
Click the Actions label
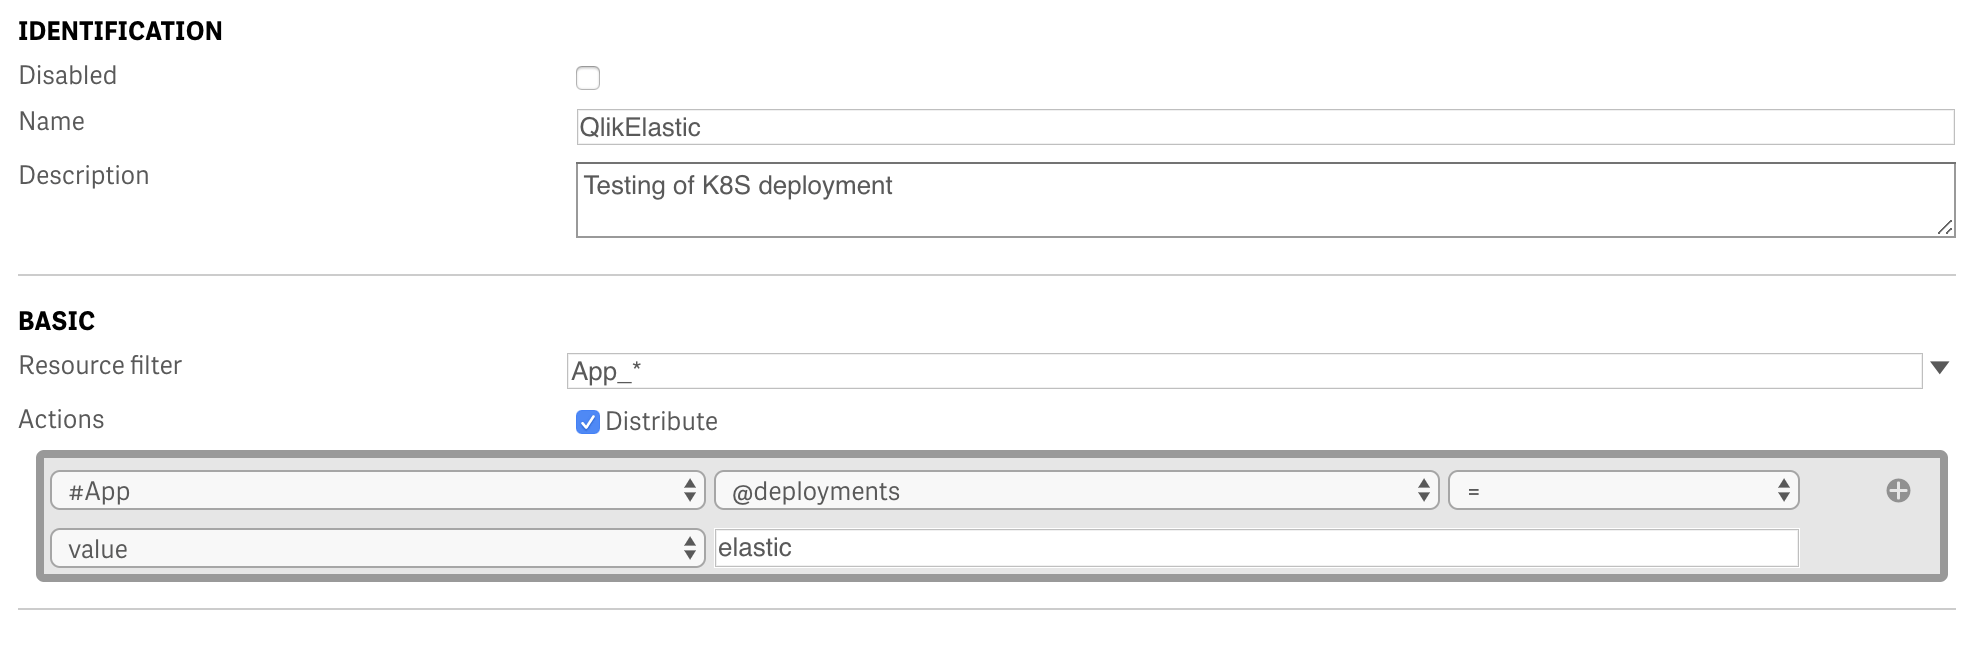(61, 420)
